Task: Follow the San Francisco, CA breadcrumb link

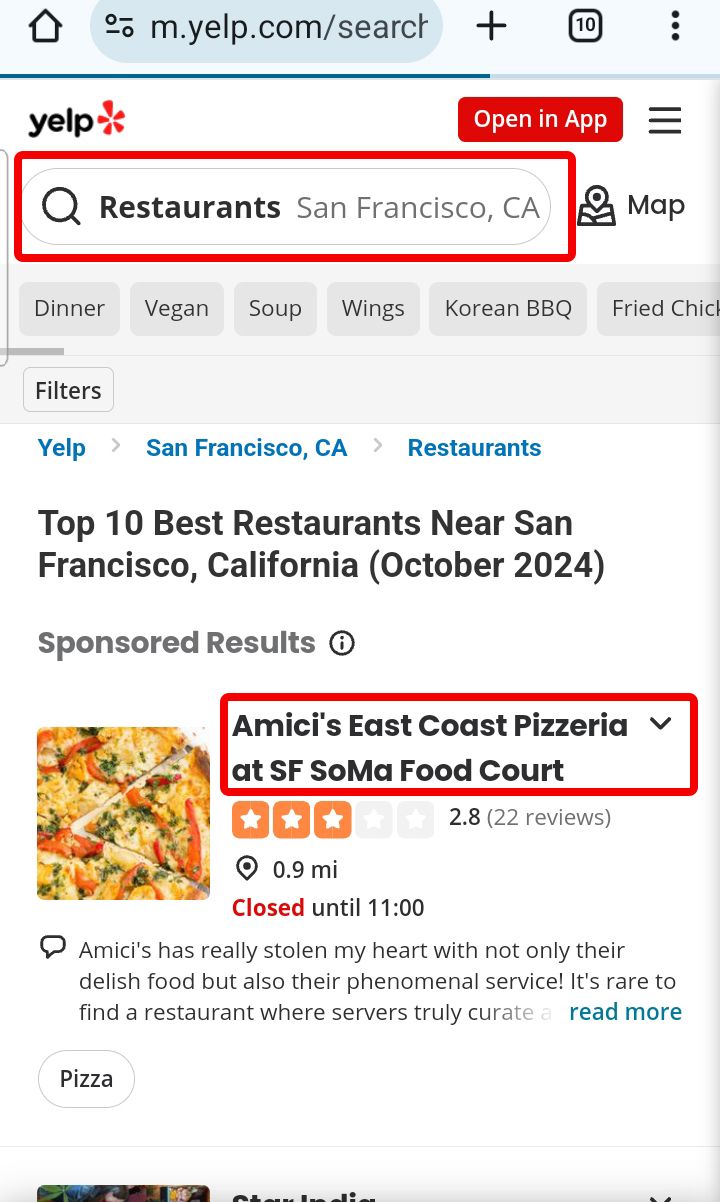Action: pos(246,448)
